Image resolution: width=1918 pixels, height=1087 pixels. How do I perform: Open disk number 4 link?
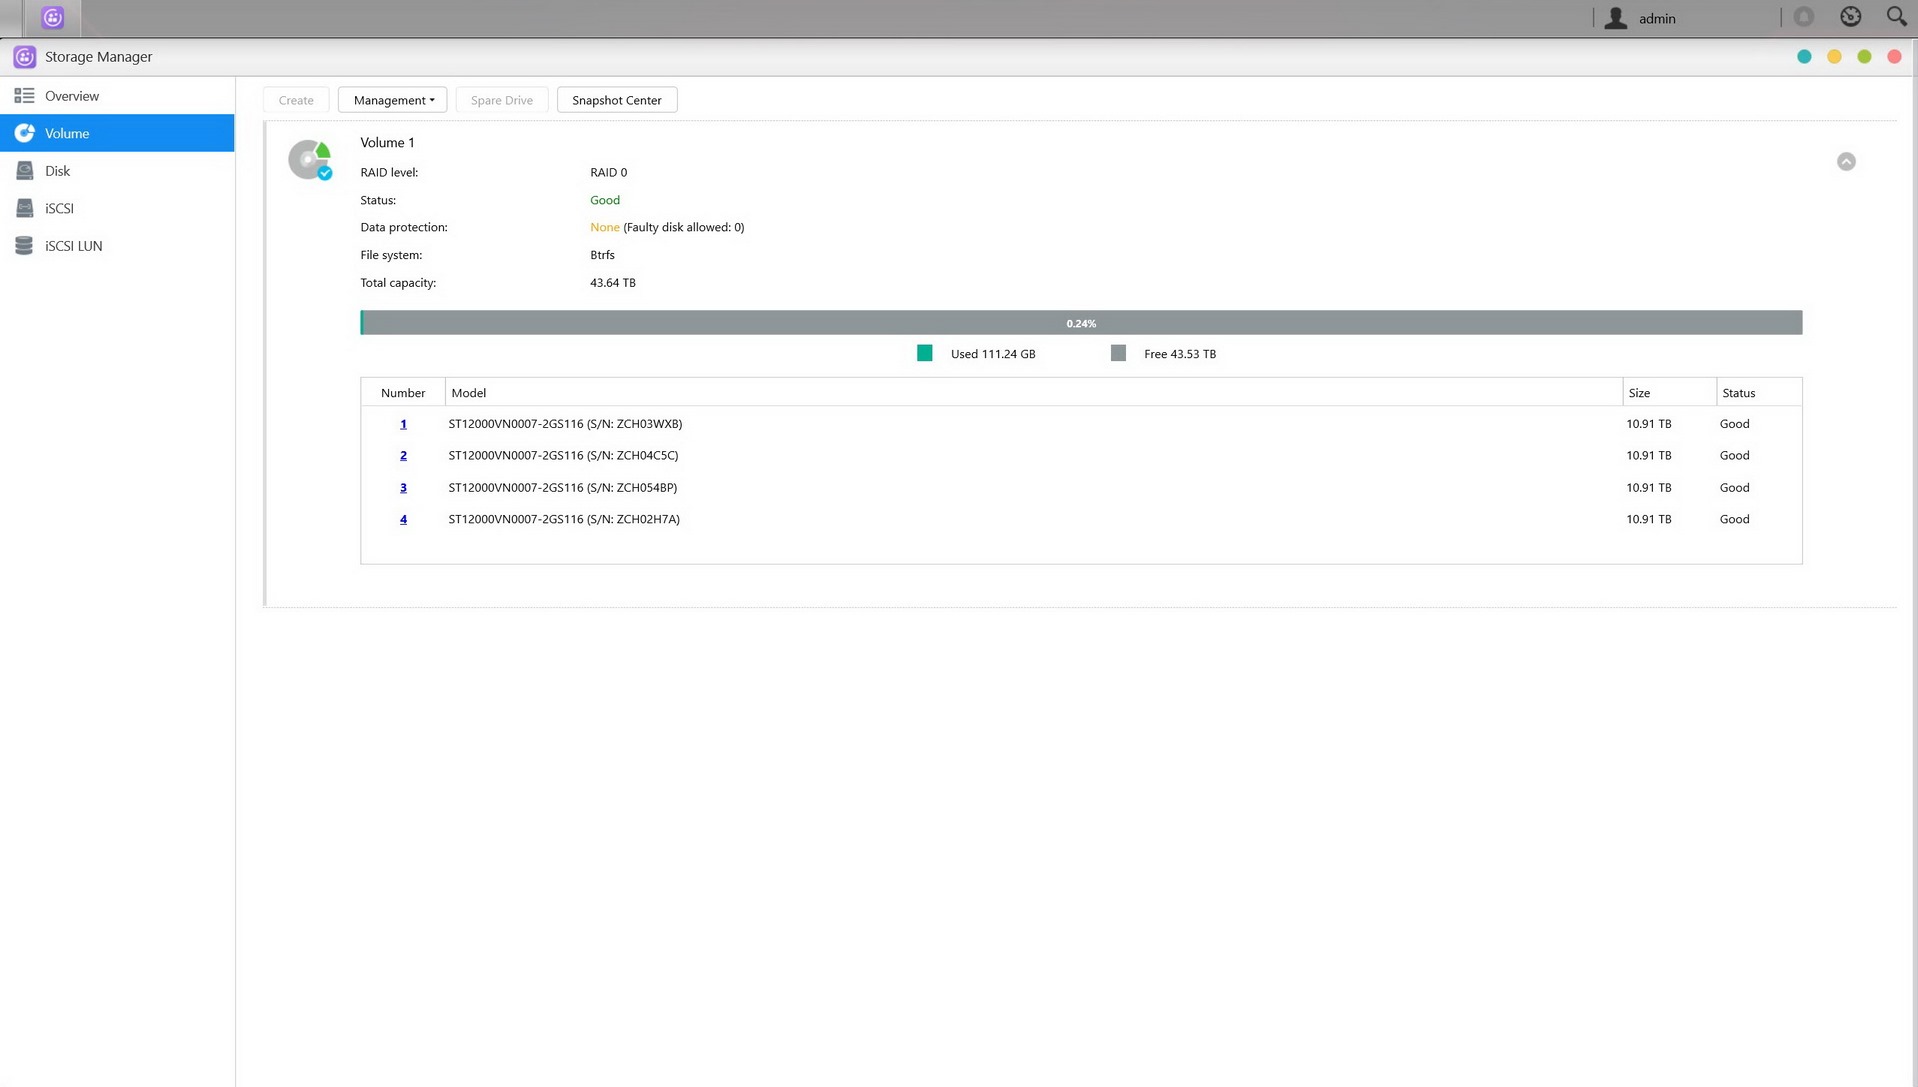pyautogui.click(x=403, y=519)
